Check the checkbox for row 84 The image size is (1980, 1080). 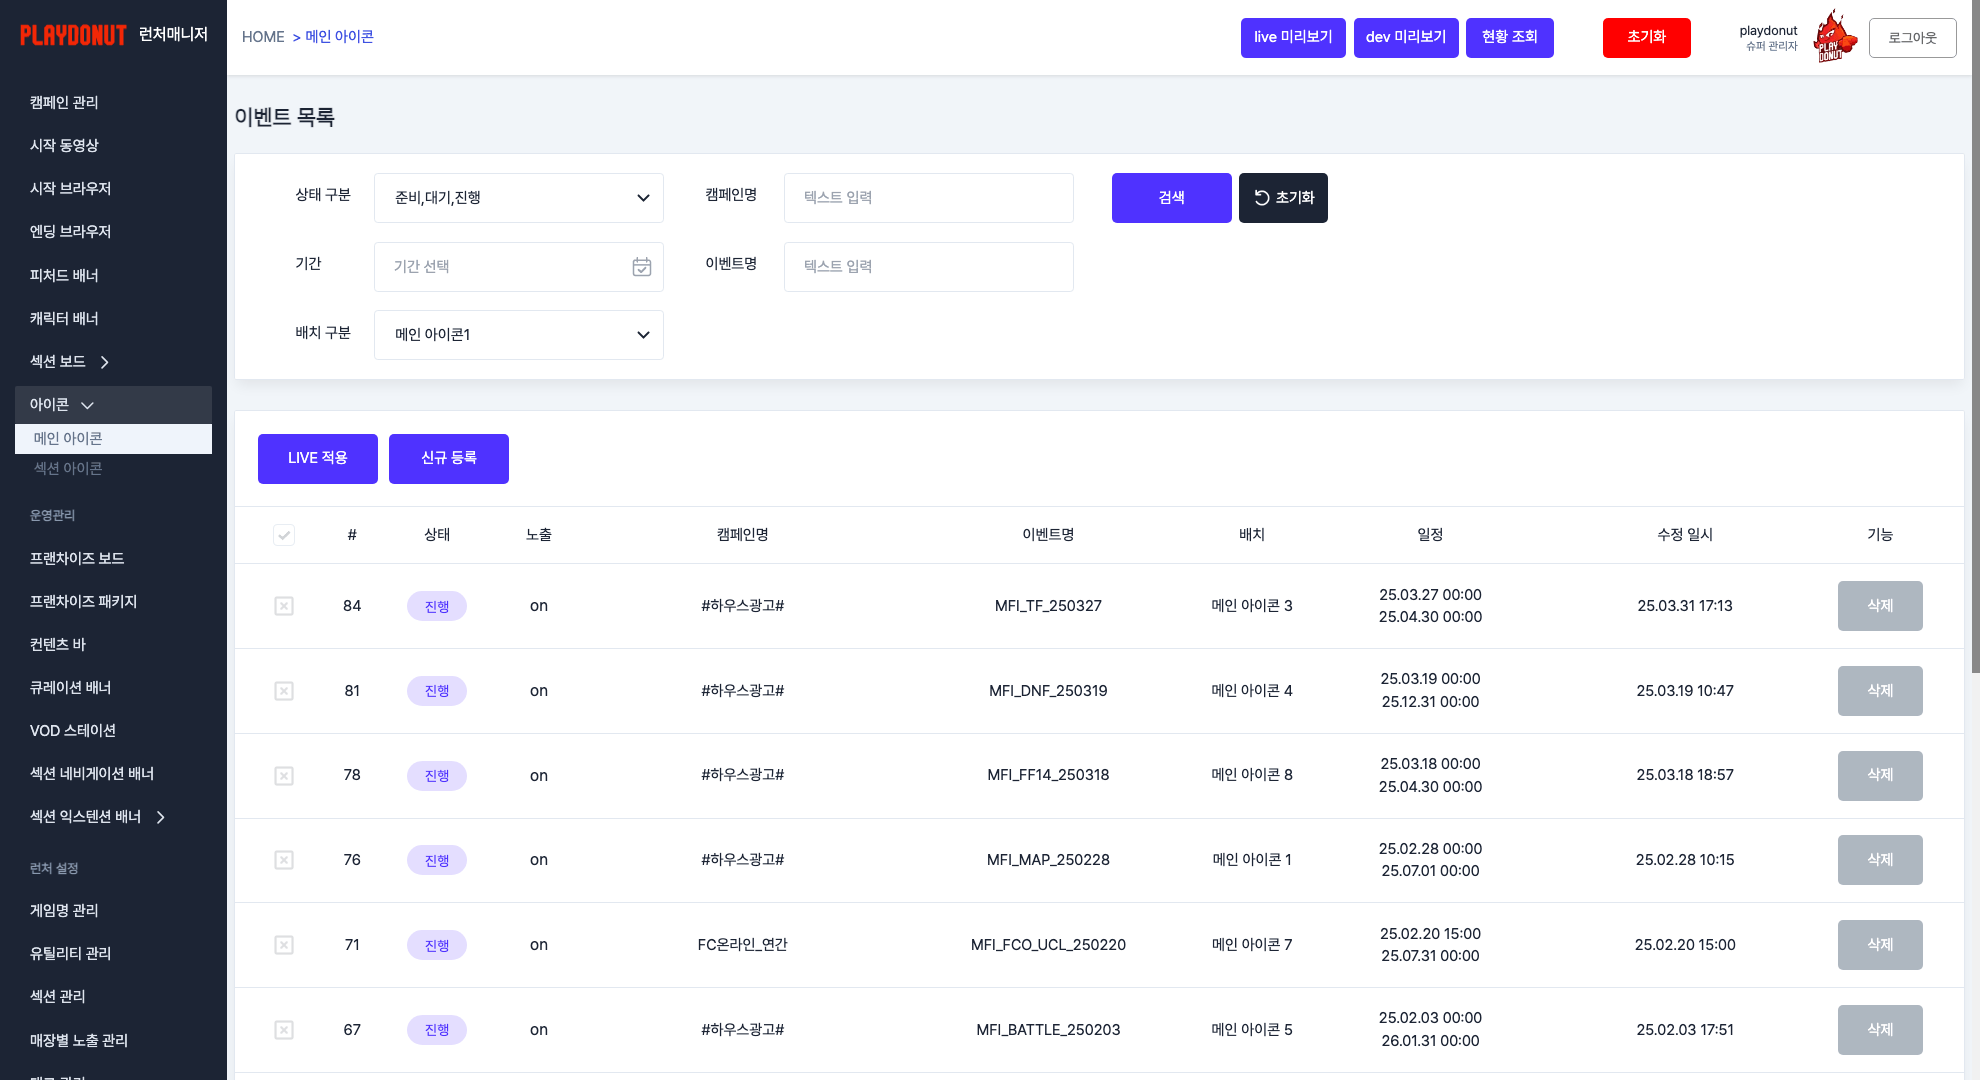pyautogui.click(x=284, y=606)
